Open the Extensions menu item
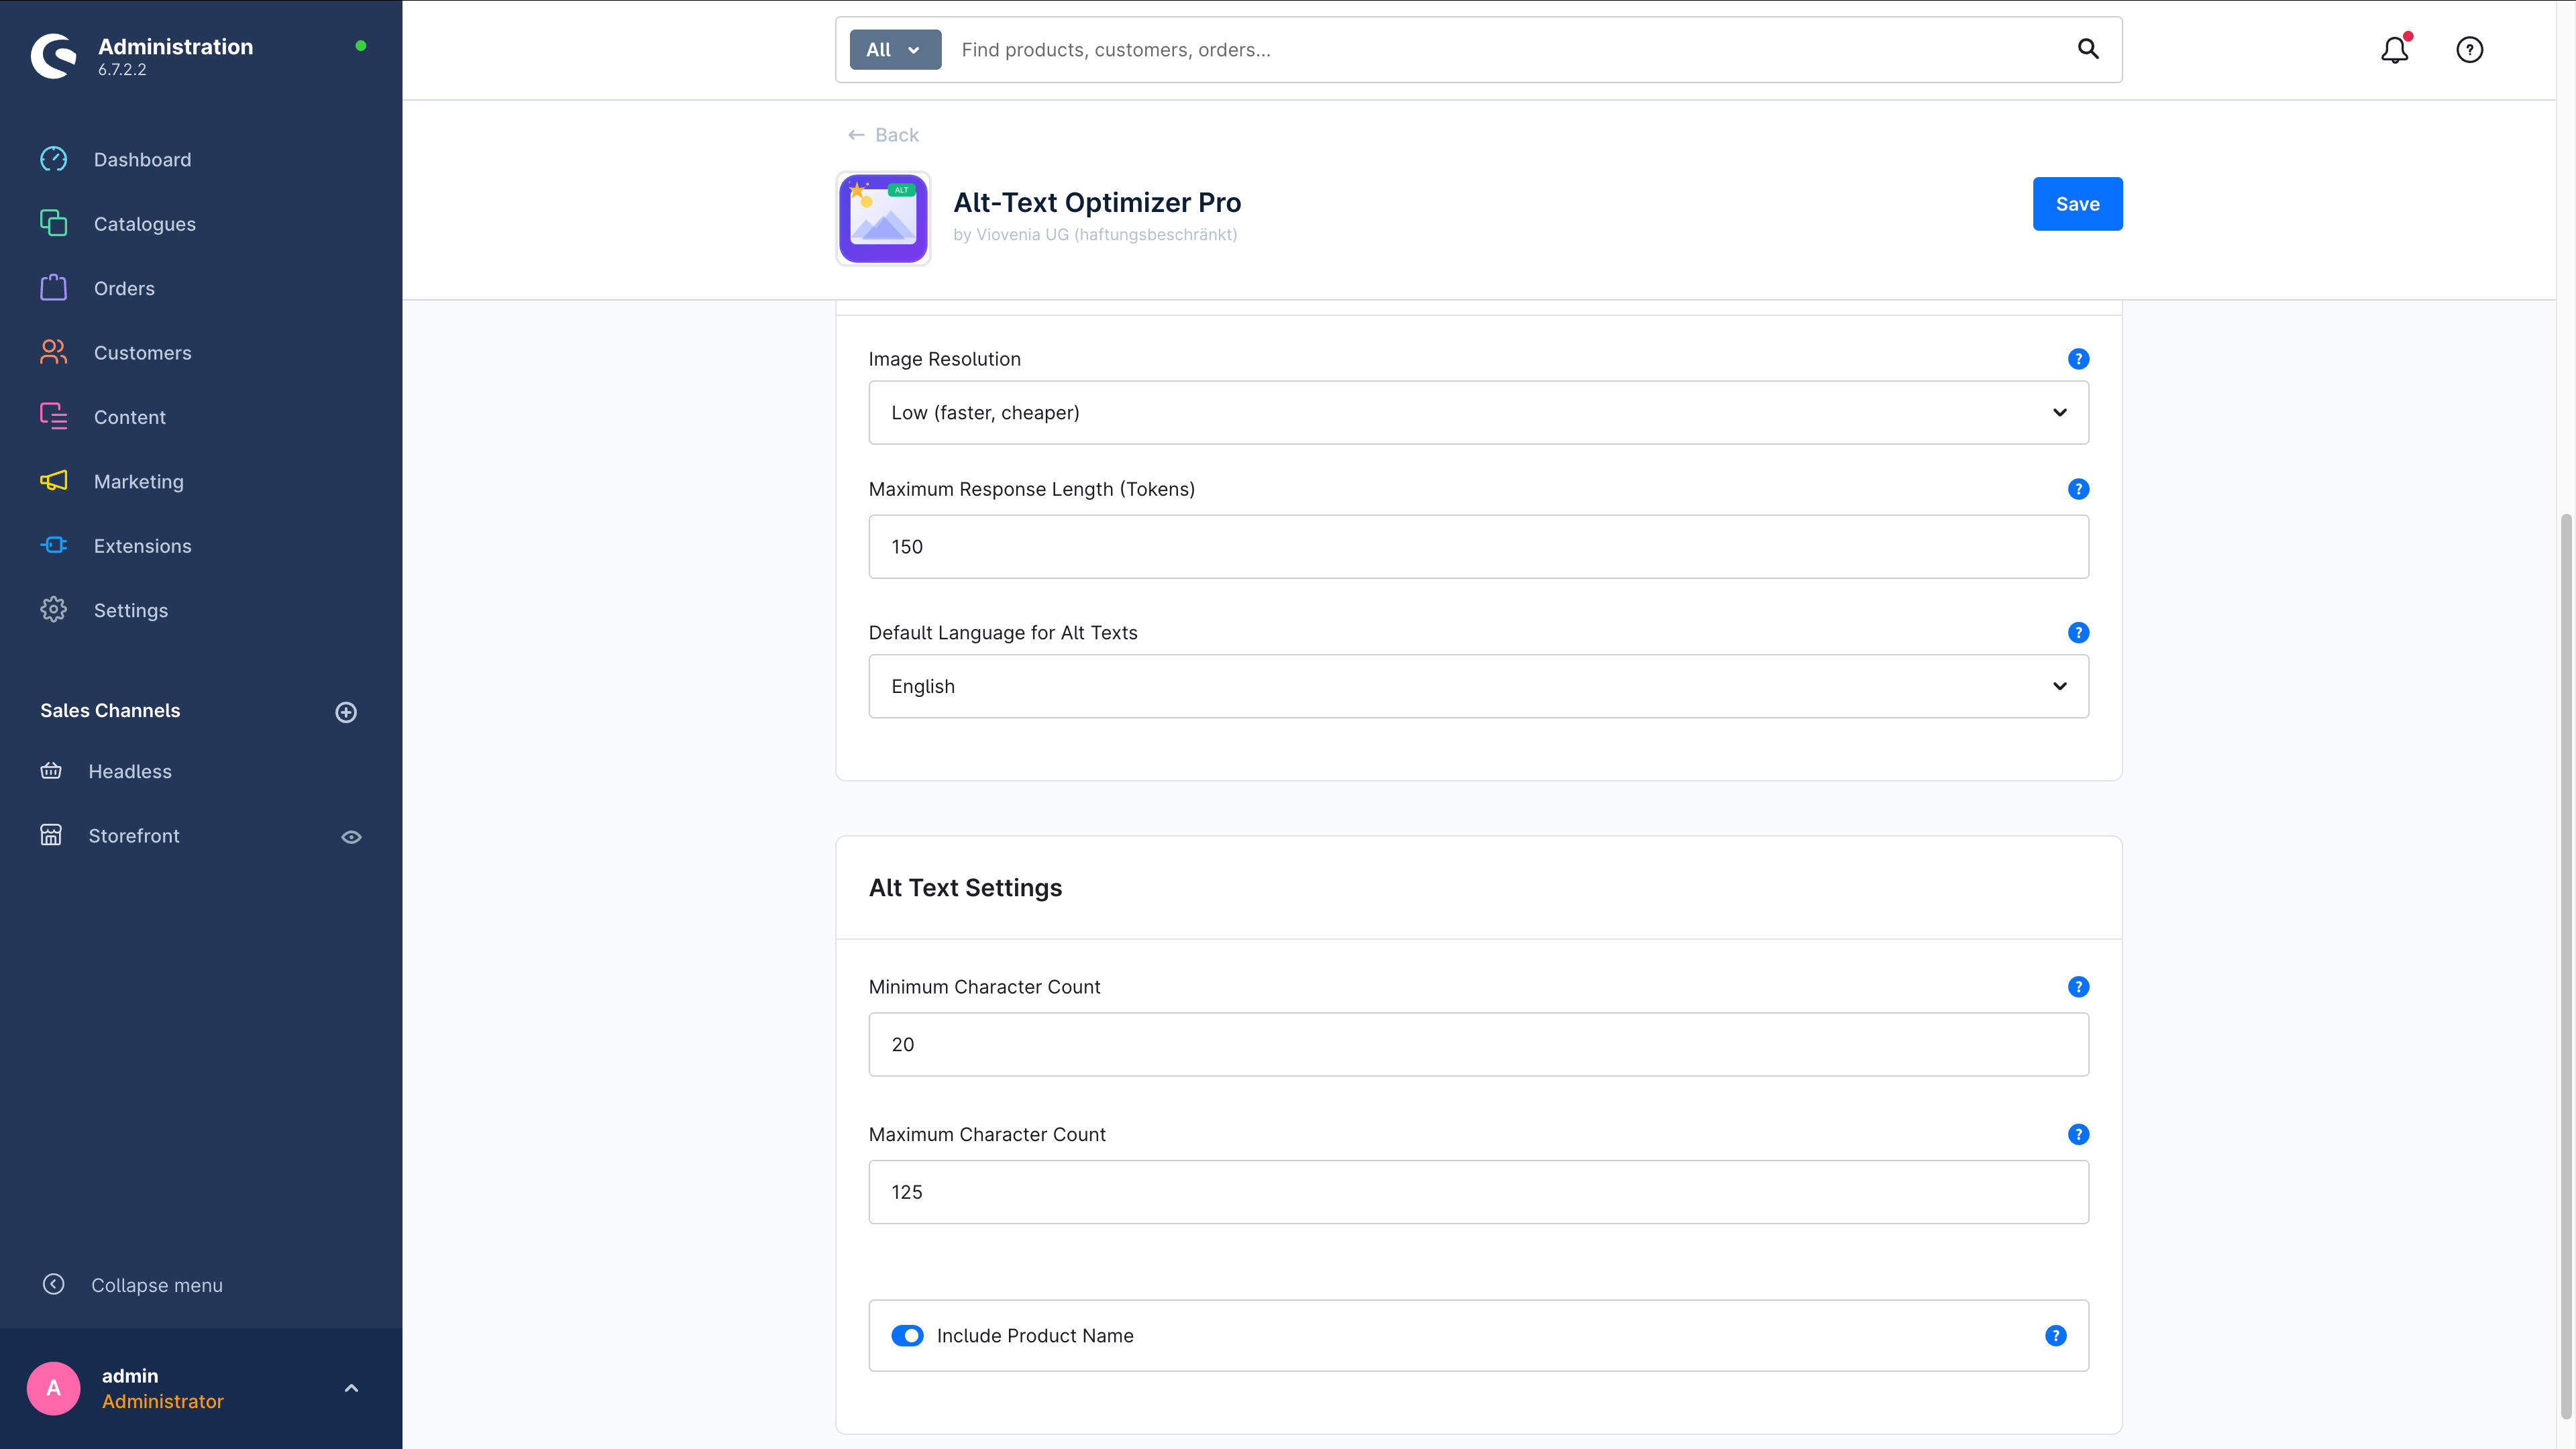 [142, 546]
